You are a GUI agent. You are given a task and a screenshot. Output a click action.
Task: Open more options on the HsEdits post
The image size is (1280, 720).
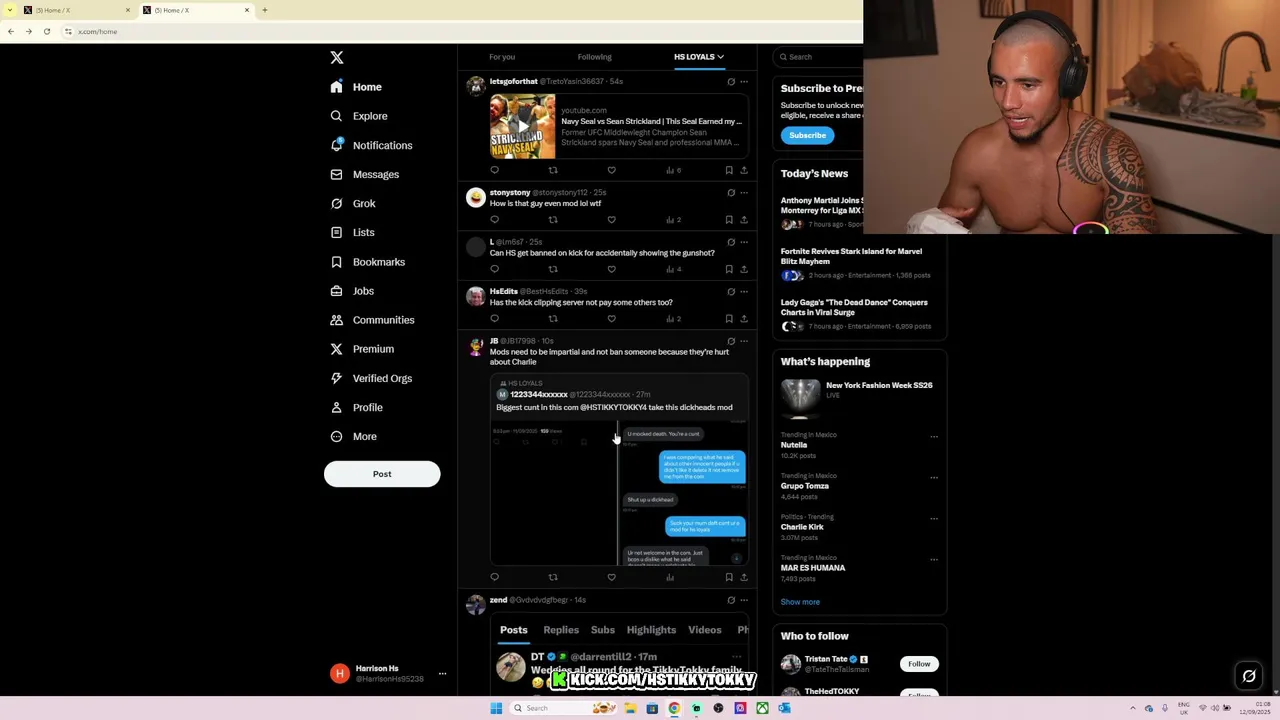coord(744,292)
